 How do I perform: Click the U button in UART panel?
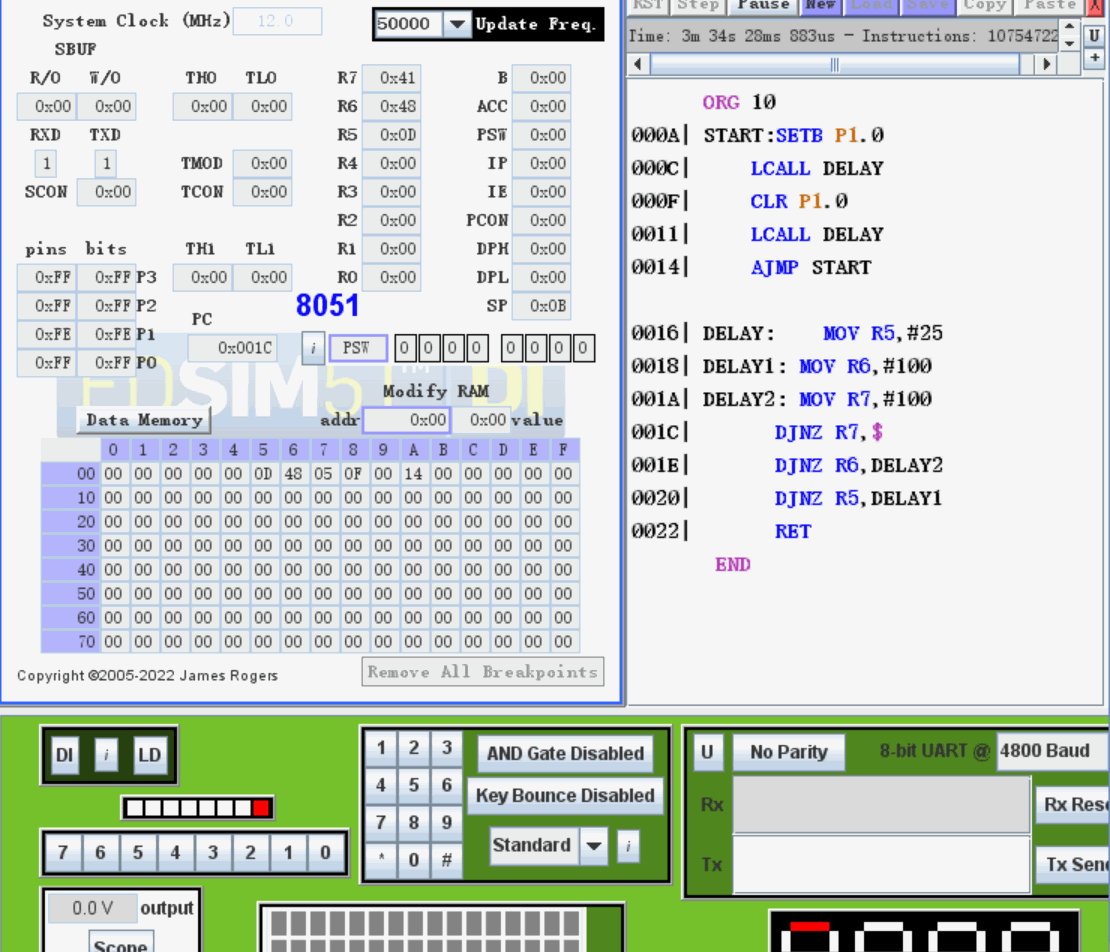706,752
